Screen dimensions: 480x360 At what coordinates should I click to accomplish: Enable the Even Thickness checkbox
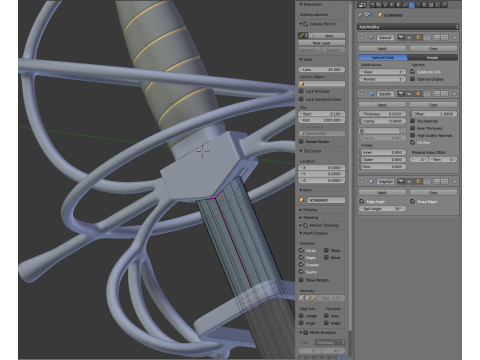coord(413,128)
